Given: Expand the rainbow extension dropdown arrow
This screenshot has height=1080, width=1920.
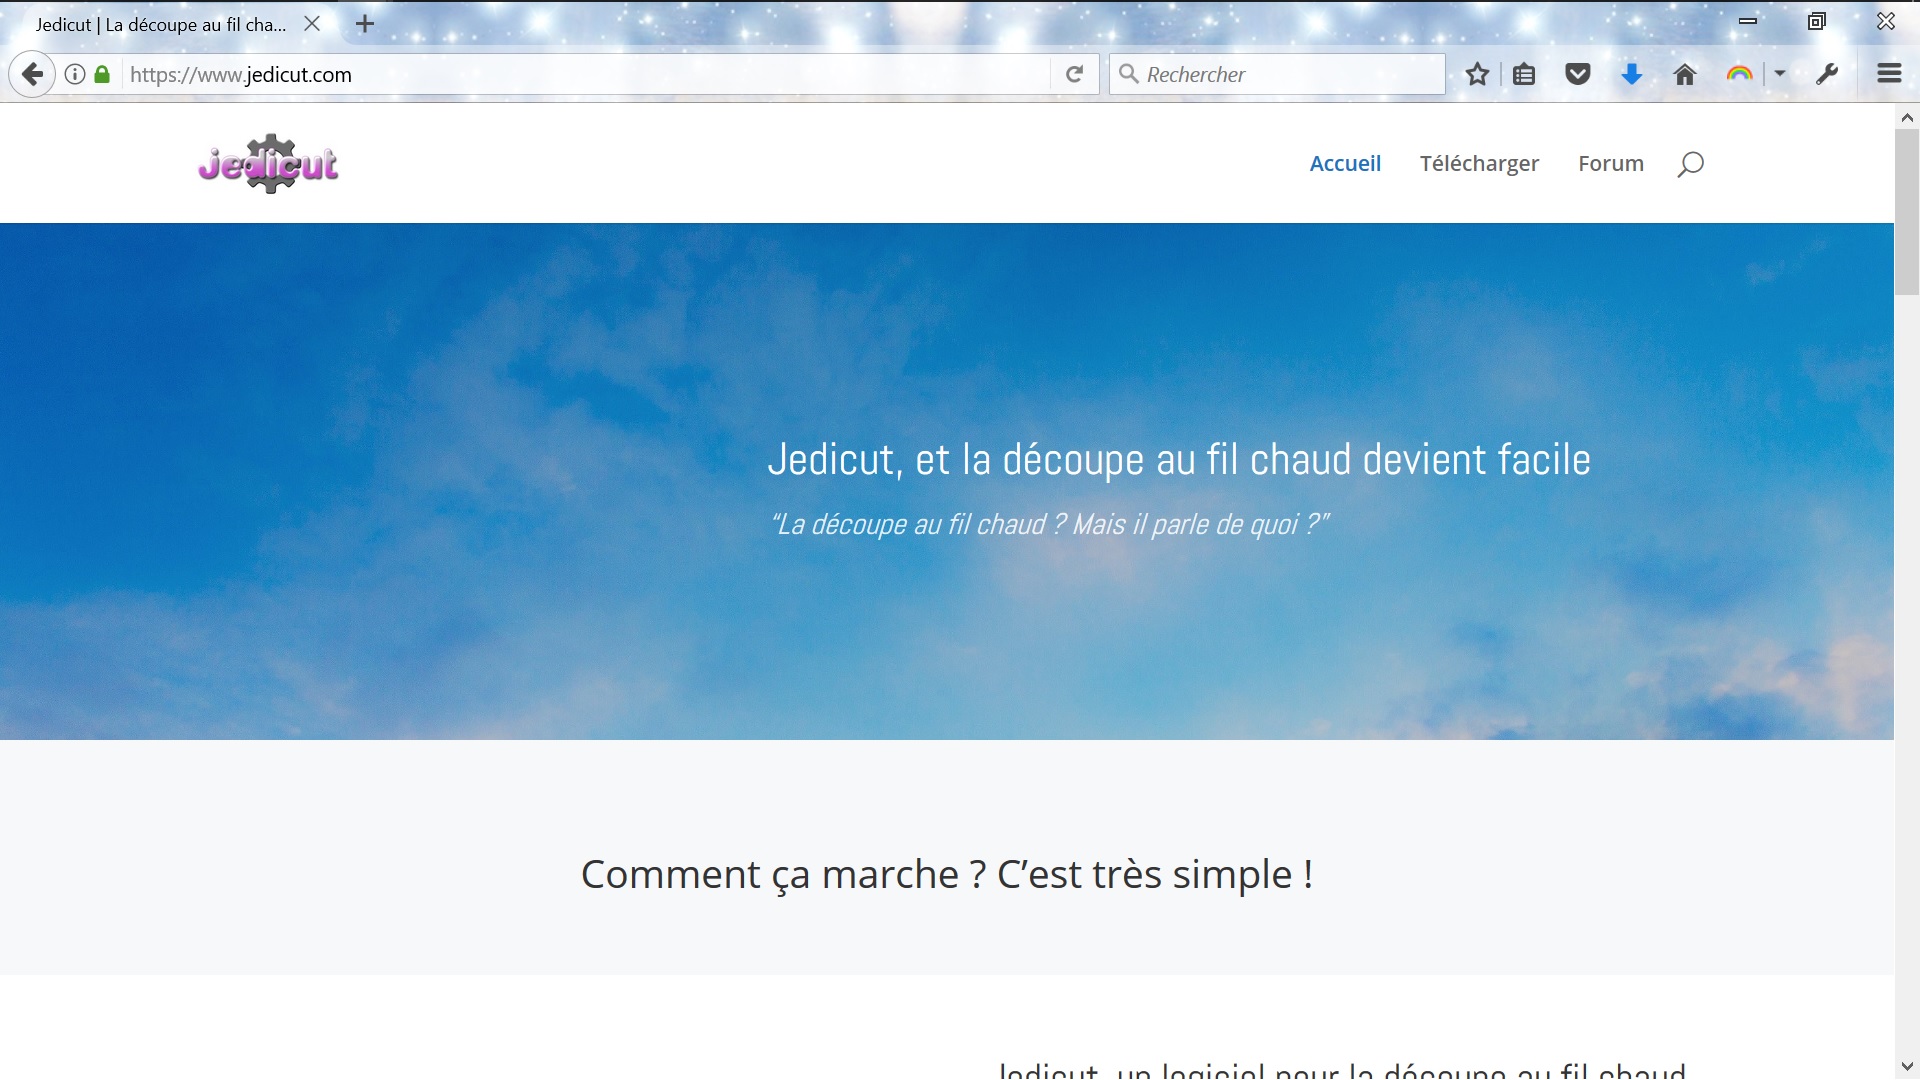Looking at the screenshot, I should 1780,73.
